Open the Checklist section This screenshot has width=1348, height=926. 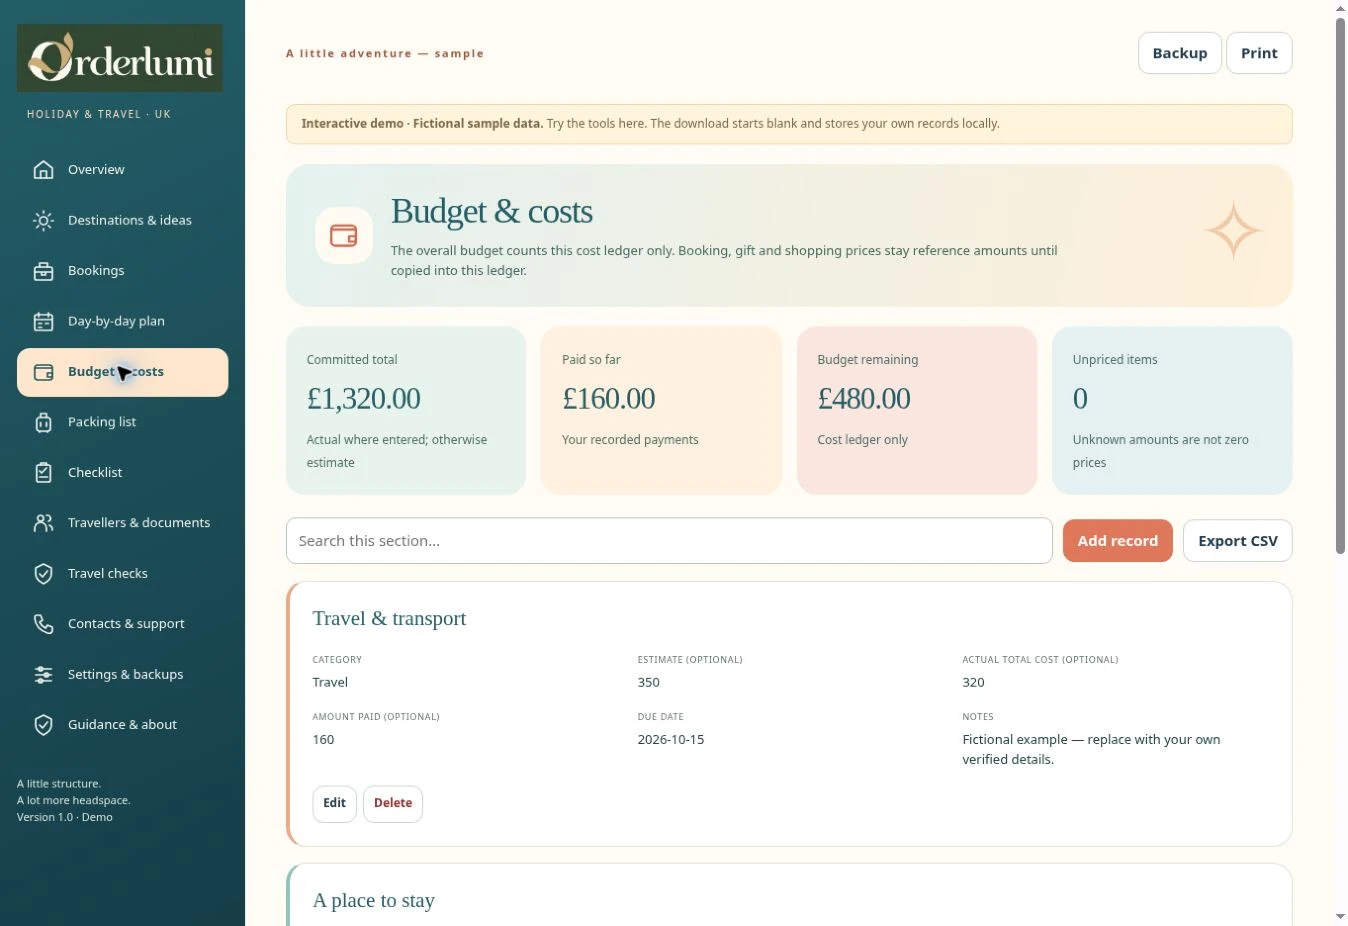click(122, 472)
